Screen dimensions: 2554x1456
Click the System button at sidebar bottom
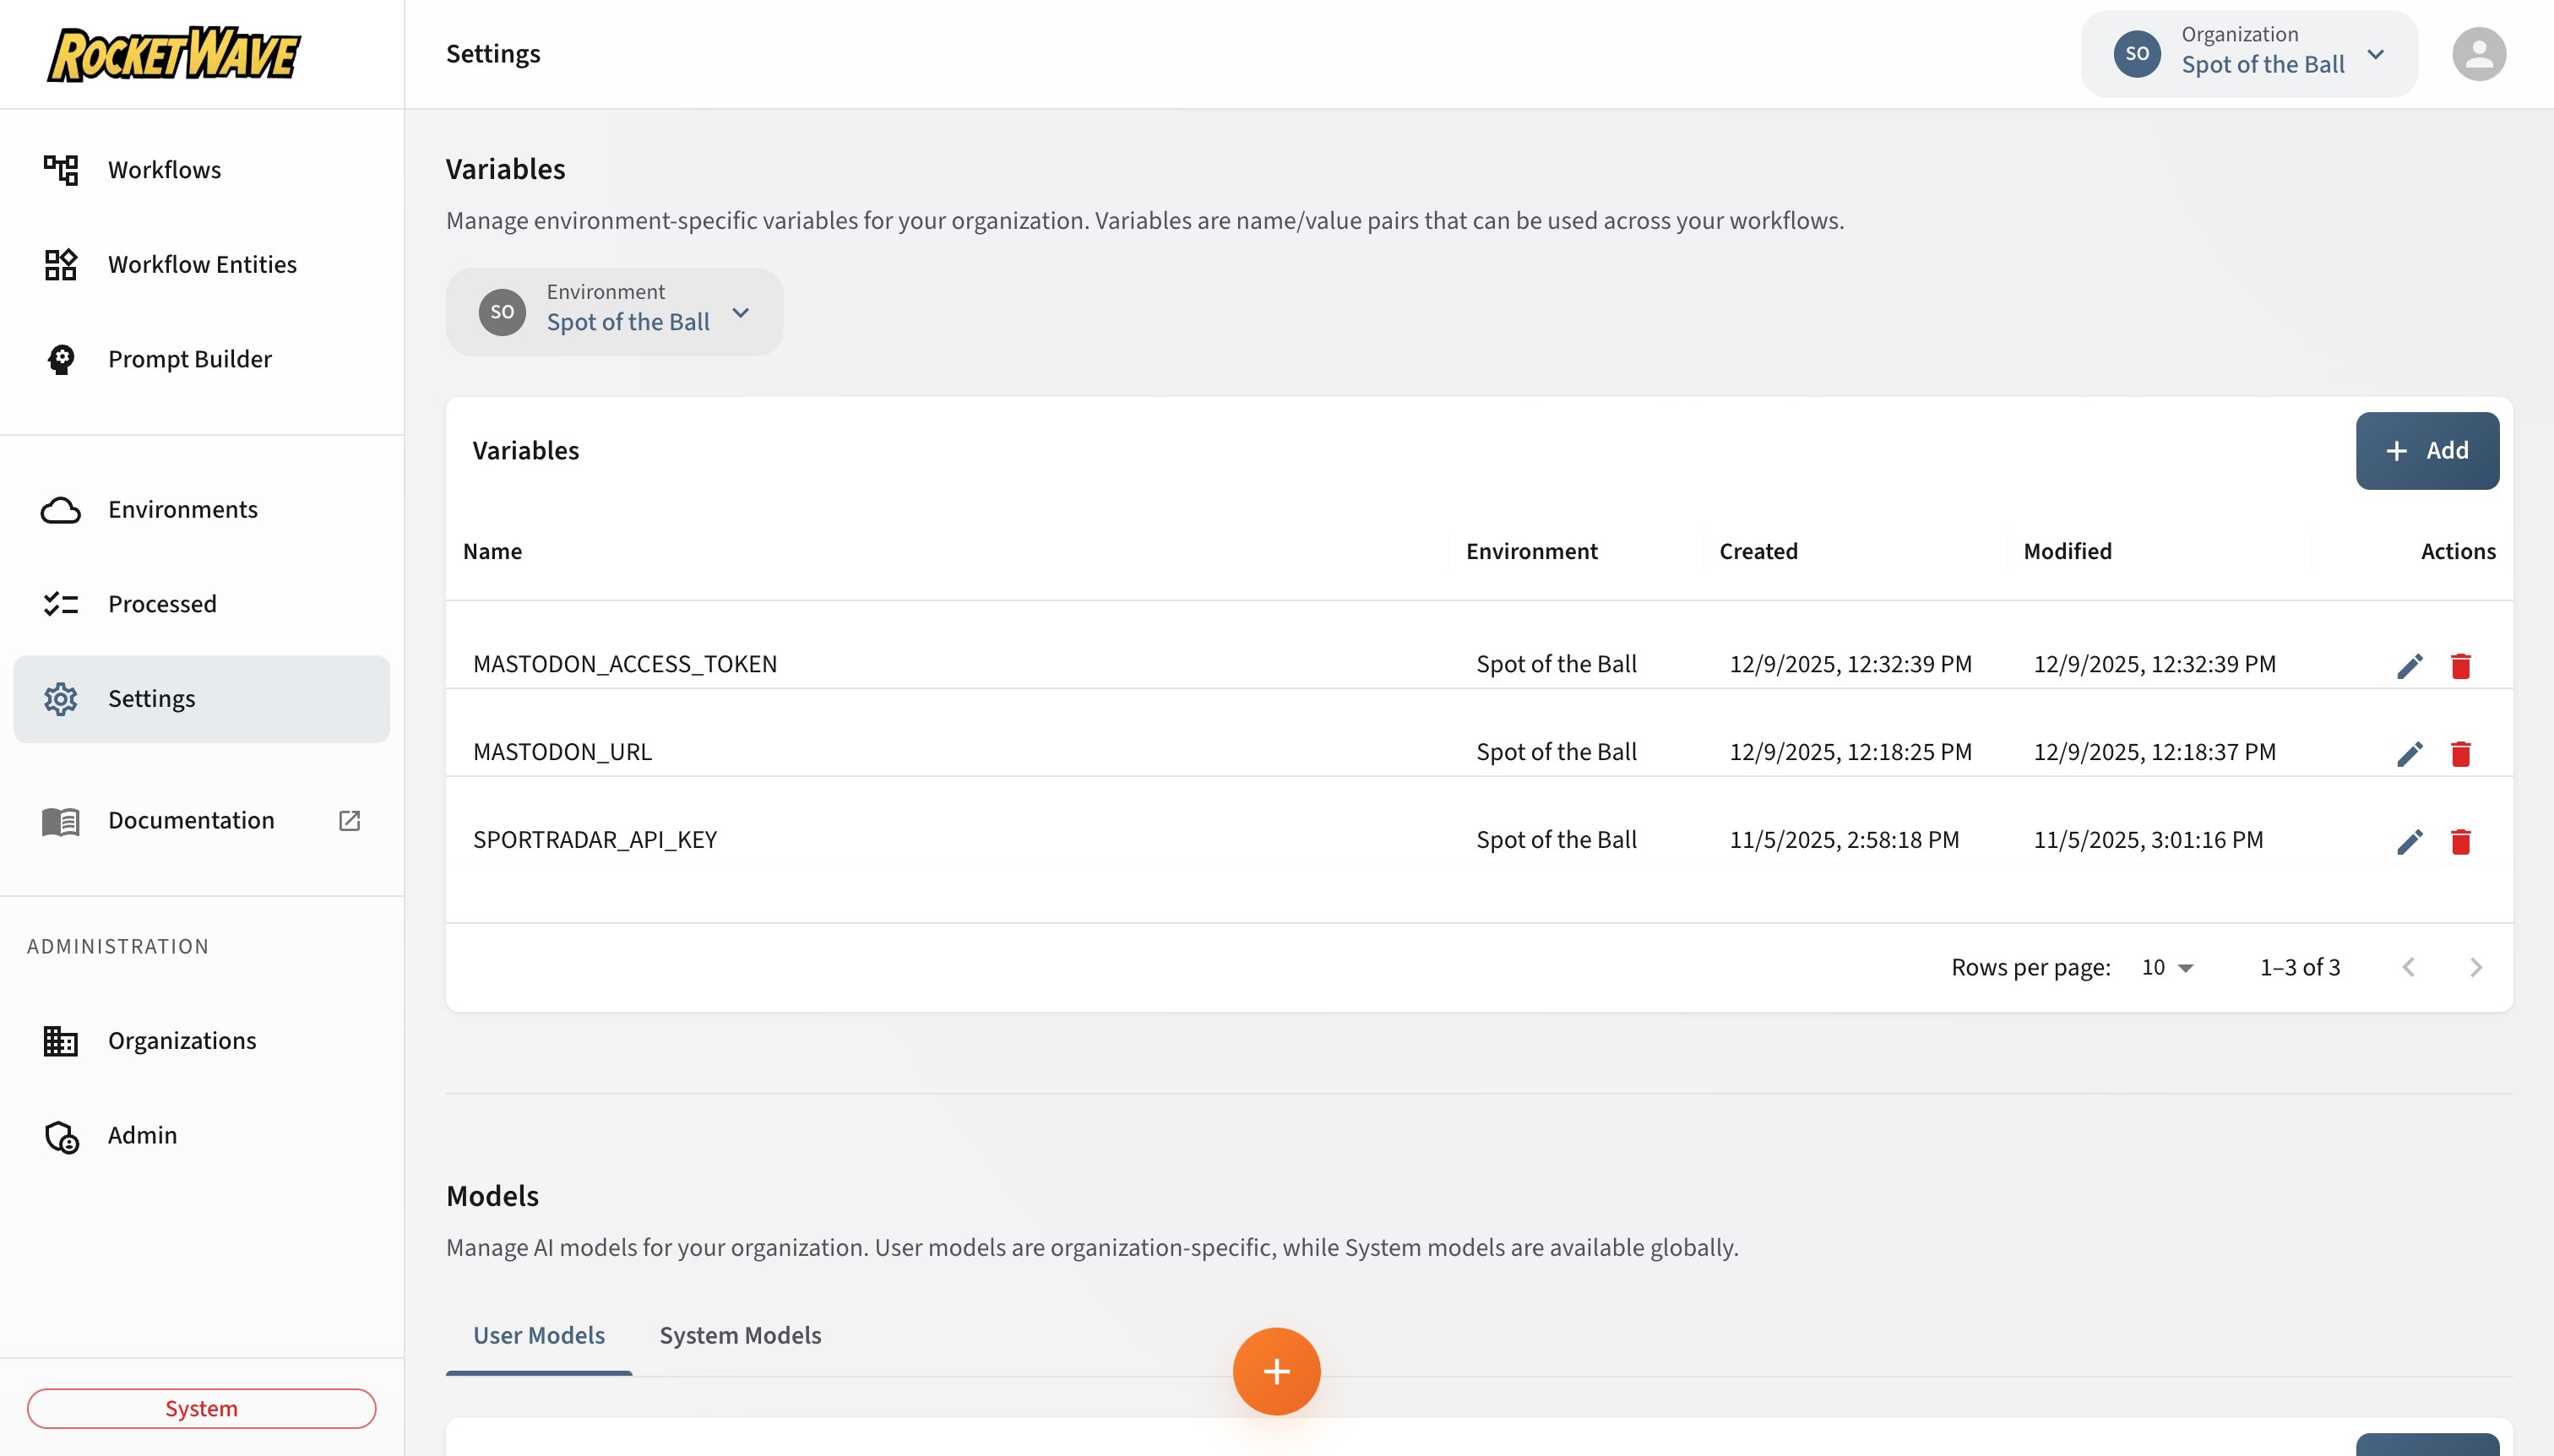(201, 1407)
